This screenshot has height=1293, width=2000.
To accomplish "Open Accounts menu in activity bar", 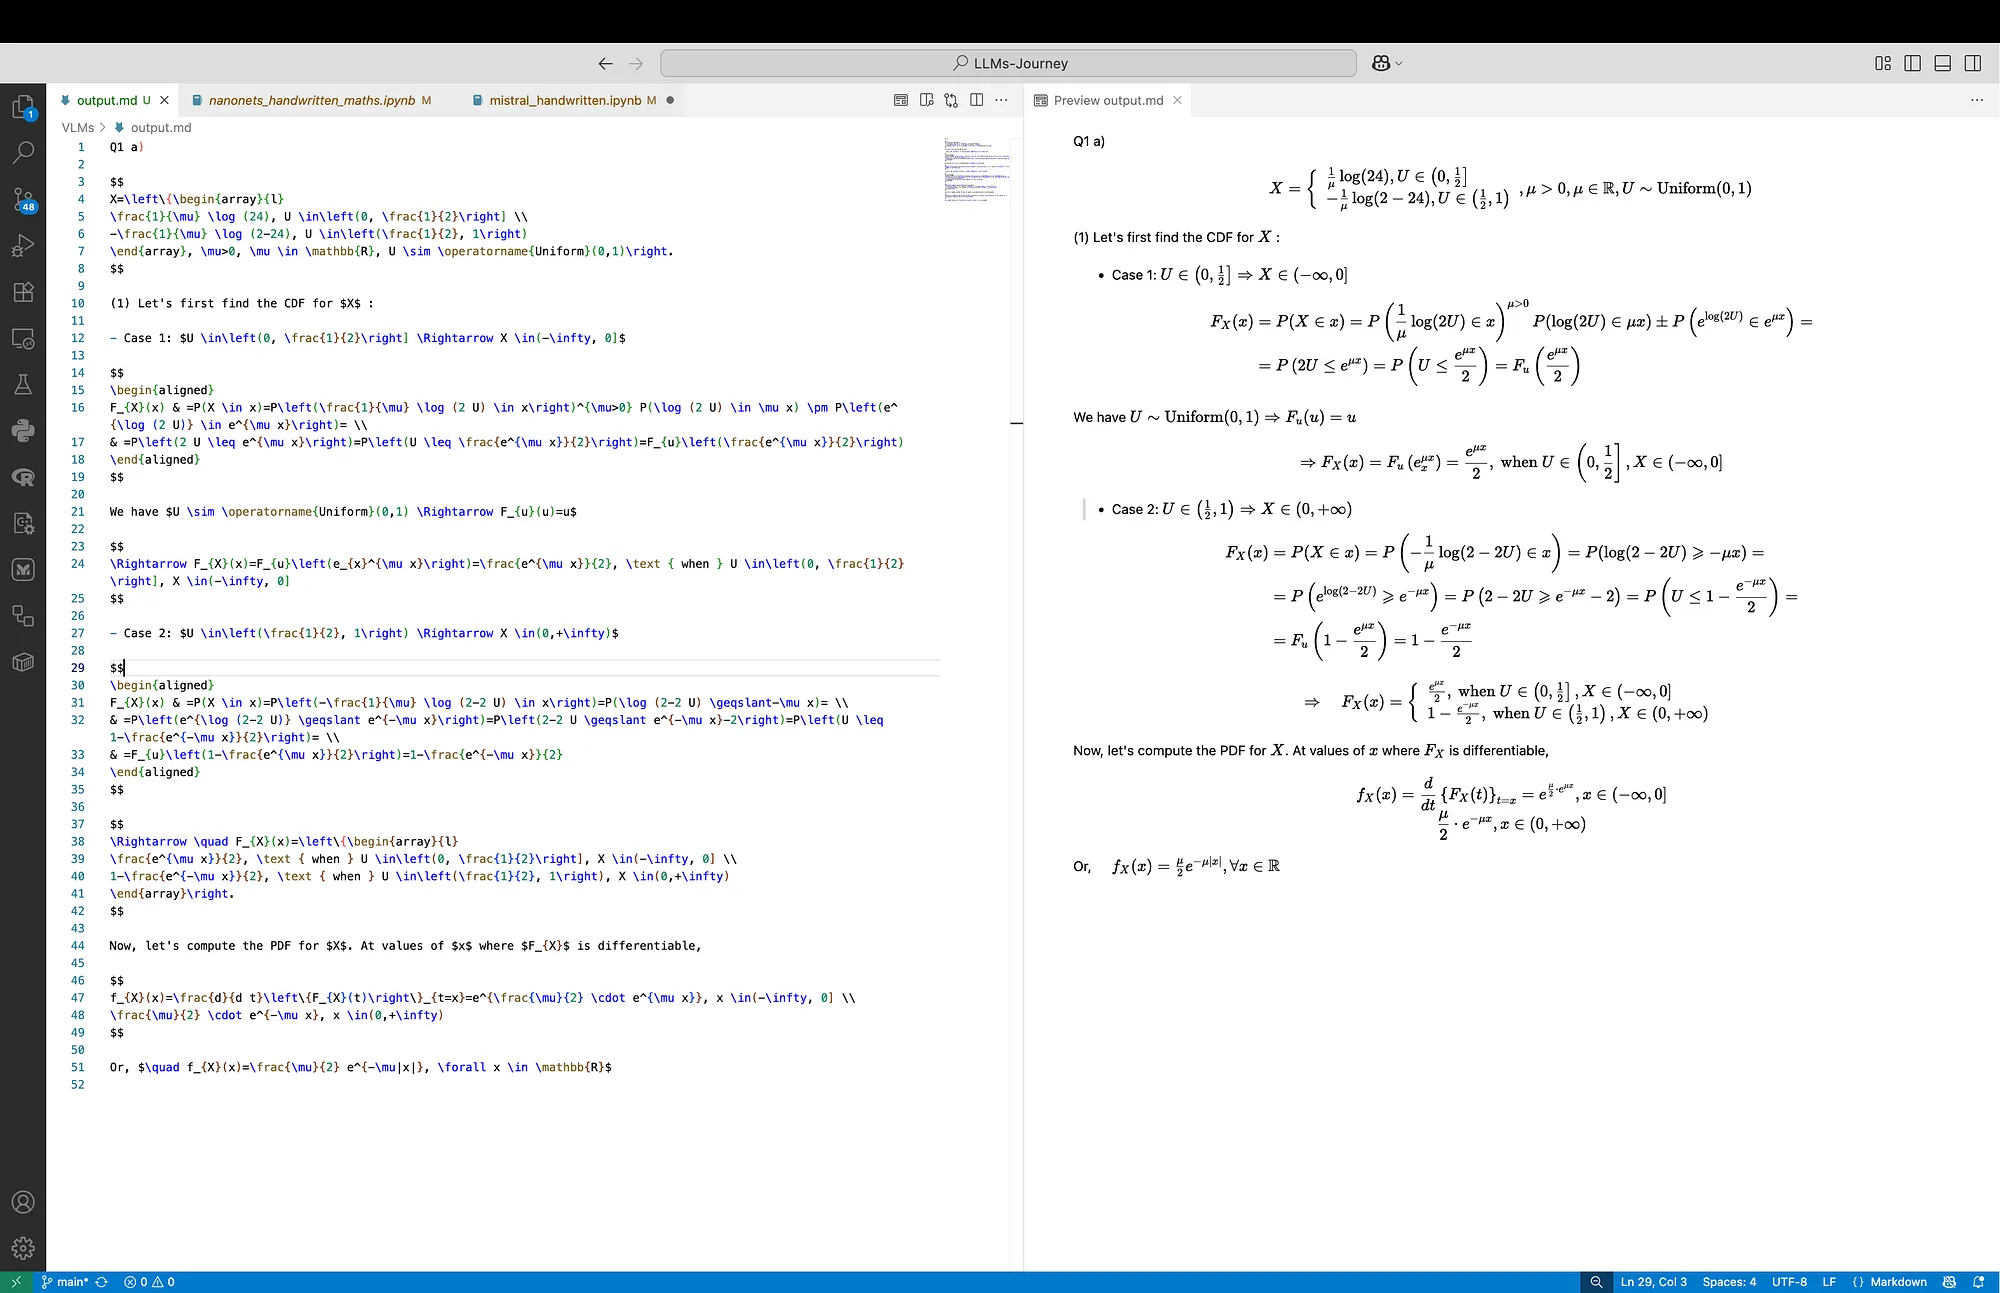I will [x=23, y=1202].
